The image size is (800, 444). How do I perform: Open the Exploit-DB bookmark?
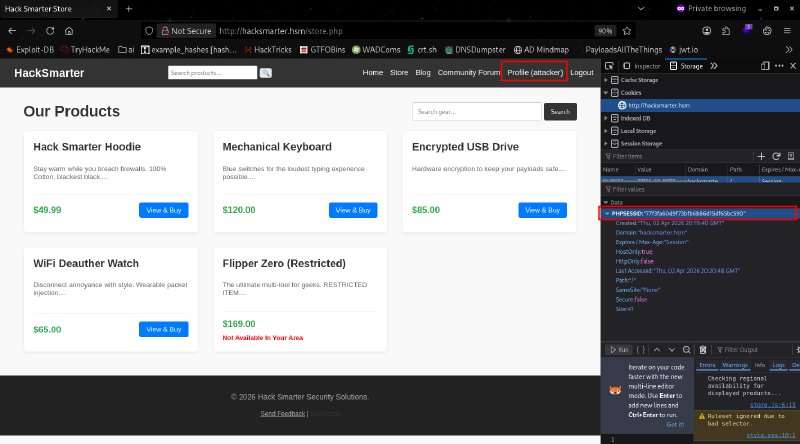point(31,50)
